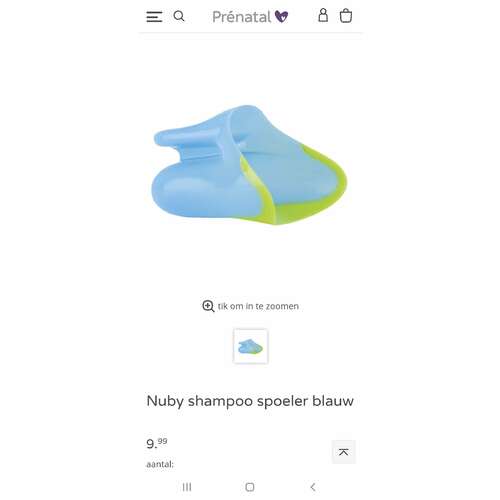The height and width of the screenshot is (500, 500).
Task: Tap the Android back arrow
Action: 313,487
